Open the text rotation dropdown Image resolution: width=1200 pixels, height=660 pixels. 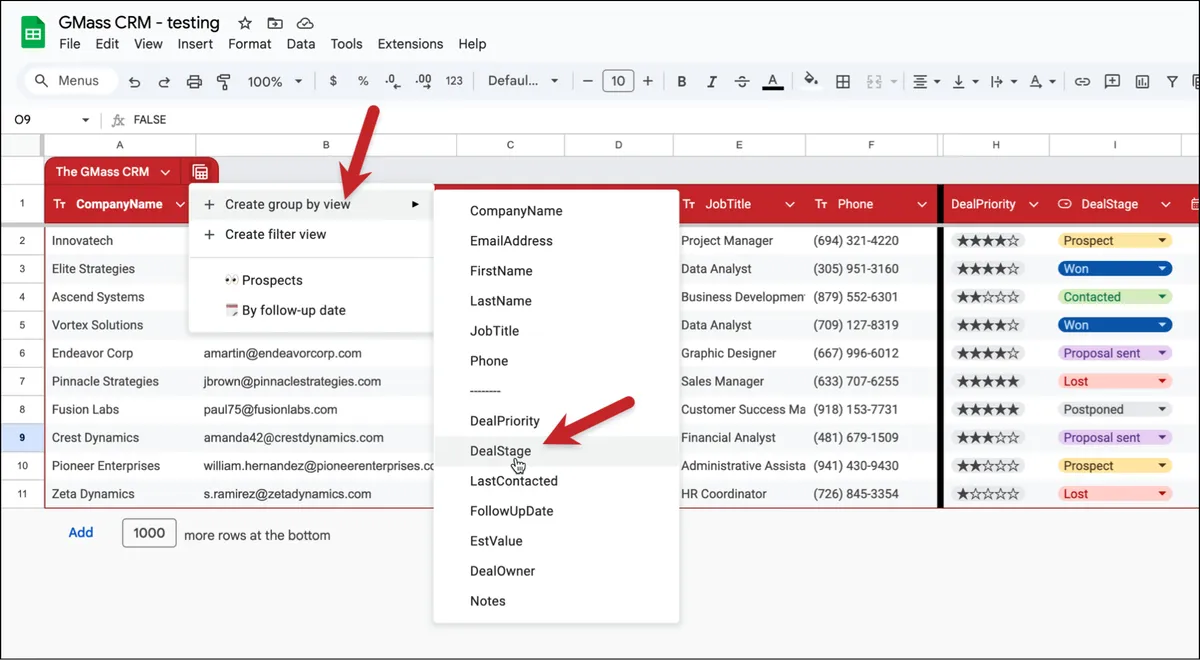point(1042,82)
